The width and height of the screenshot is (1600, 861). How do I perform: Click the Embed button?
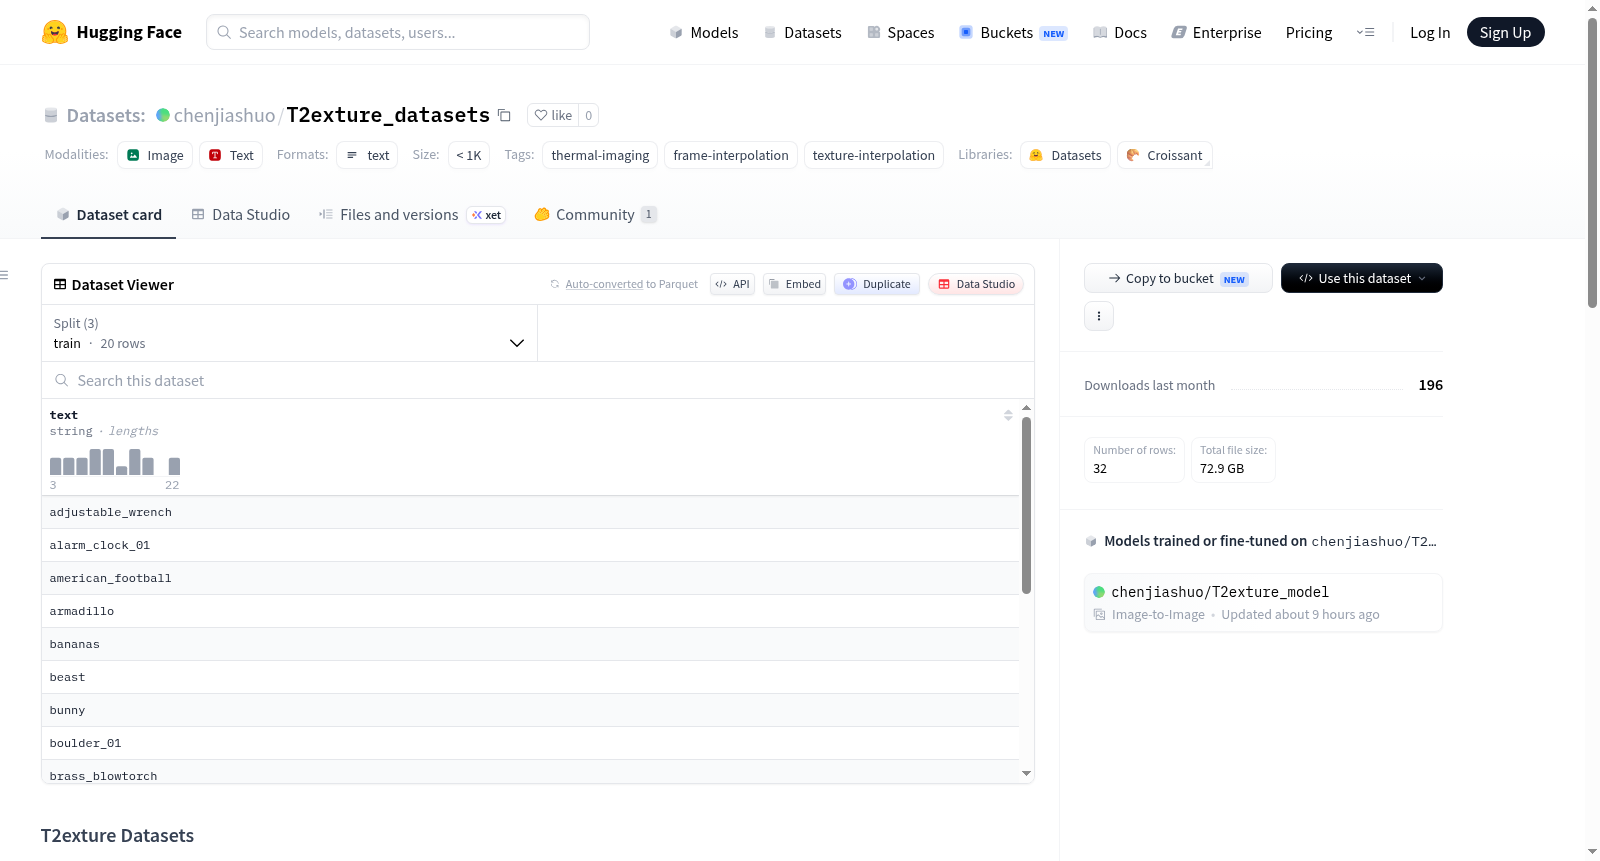click(x=794, y=284)
